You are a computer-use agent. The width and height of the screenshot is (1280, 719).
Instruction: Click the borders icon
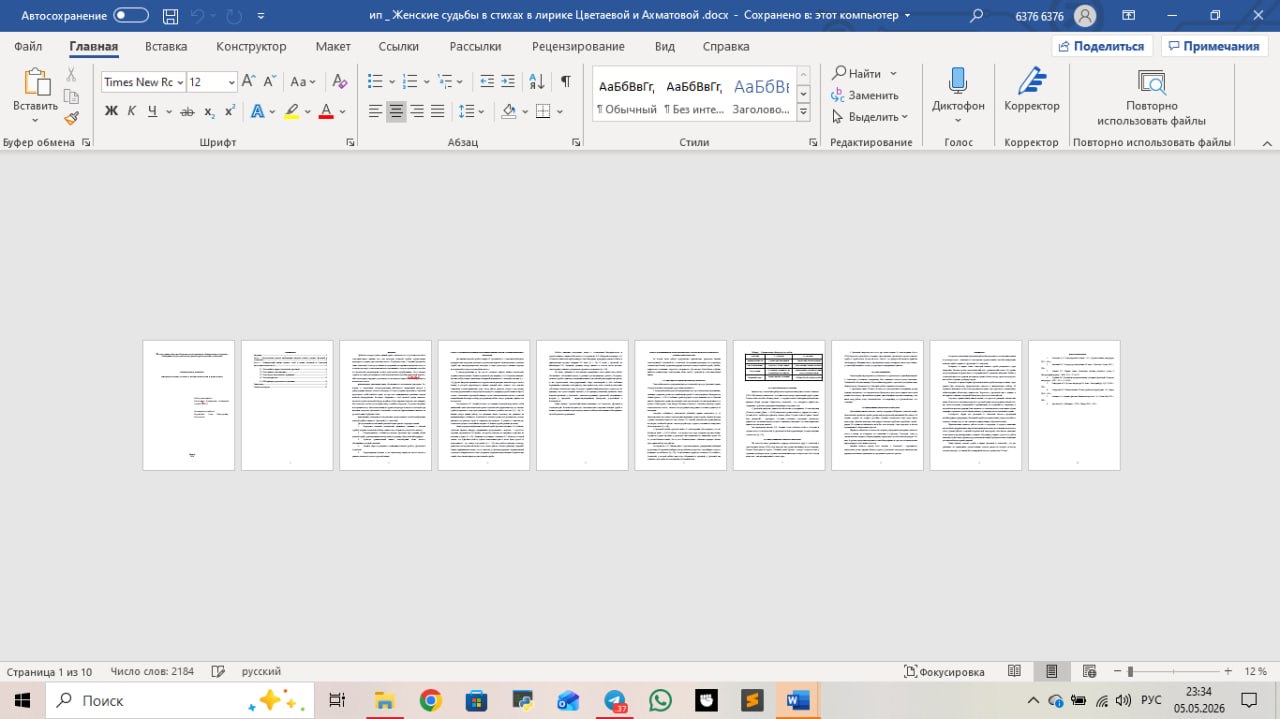point(542,111)
